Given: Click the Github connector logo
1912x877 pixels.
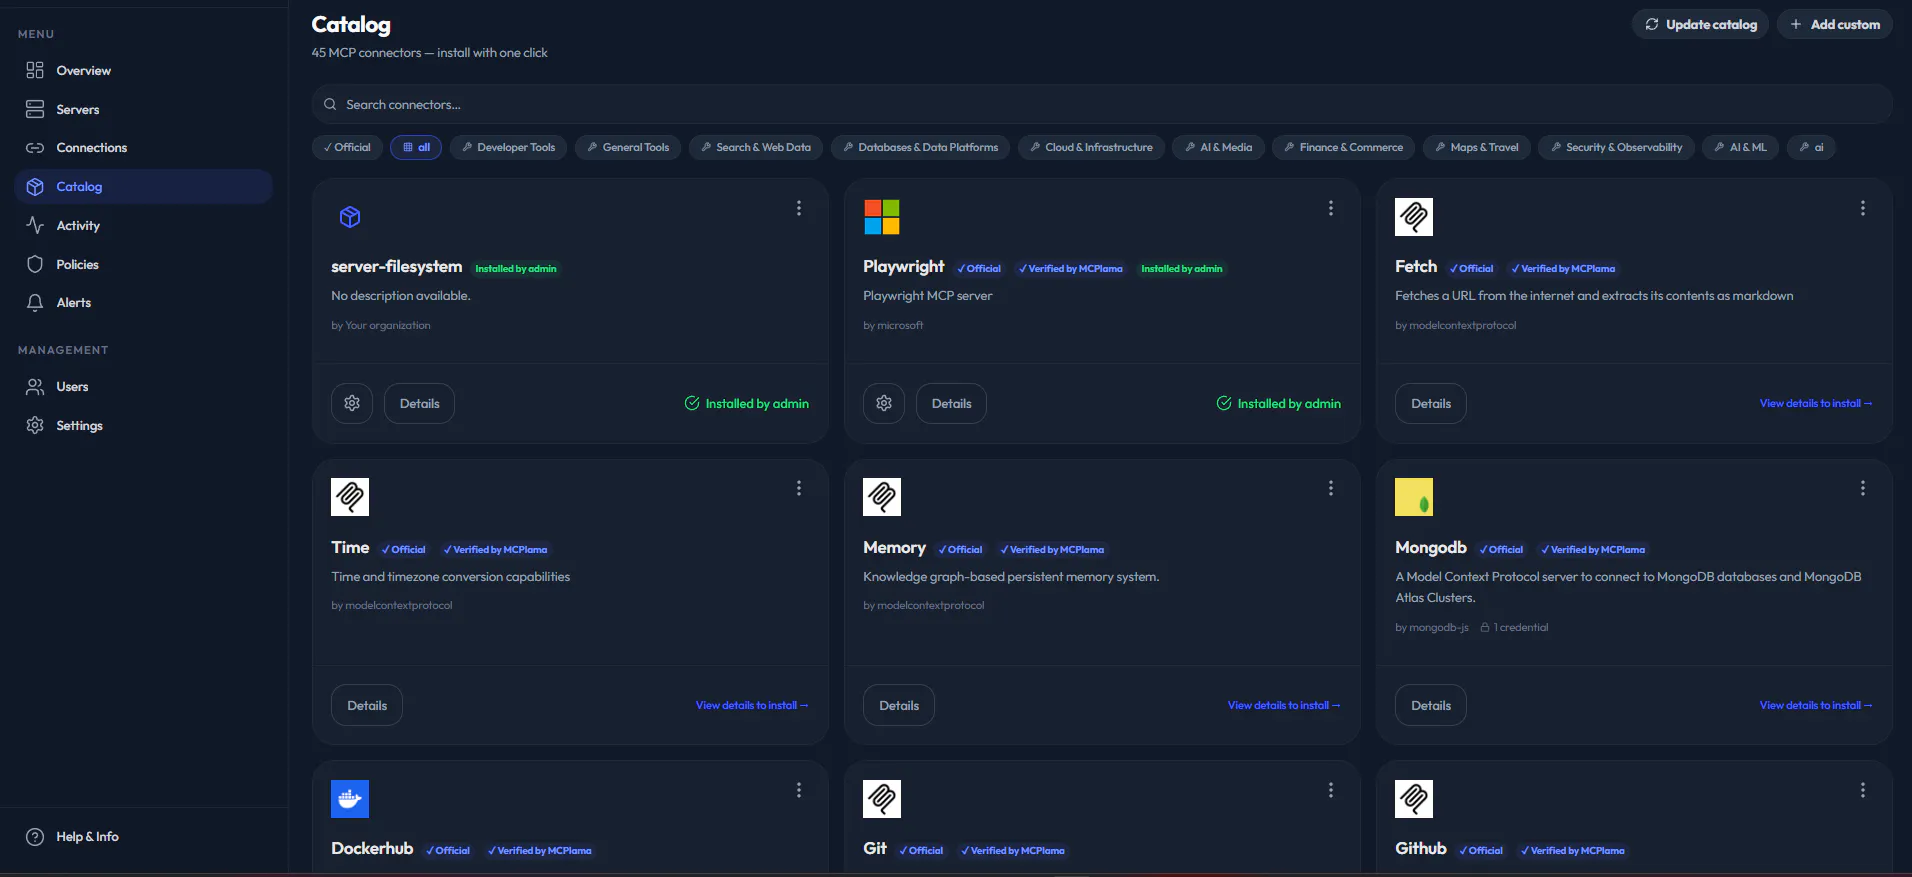Looking at the screenshot, I should [x=1414, y=799].
